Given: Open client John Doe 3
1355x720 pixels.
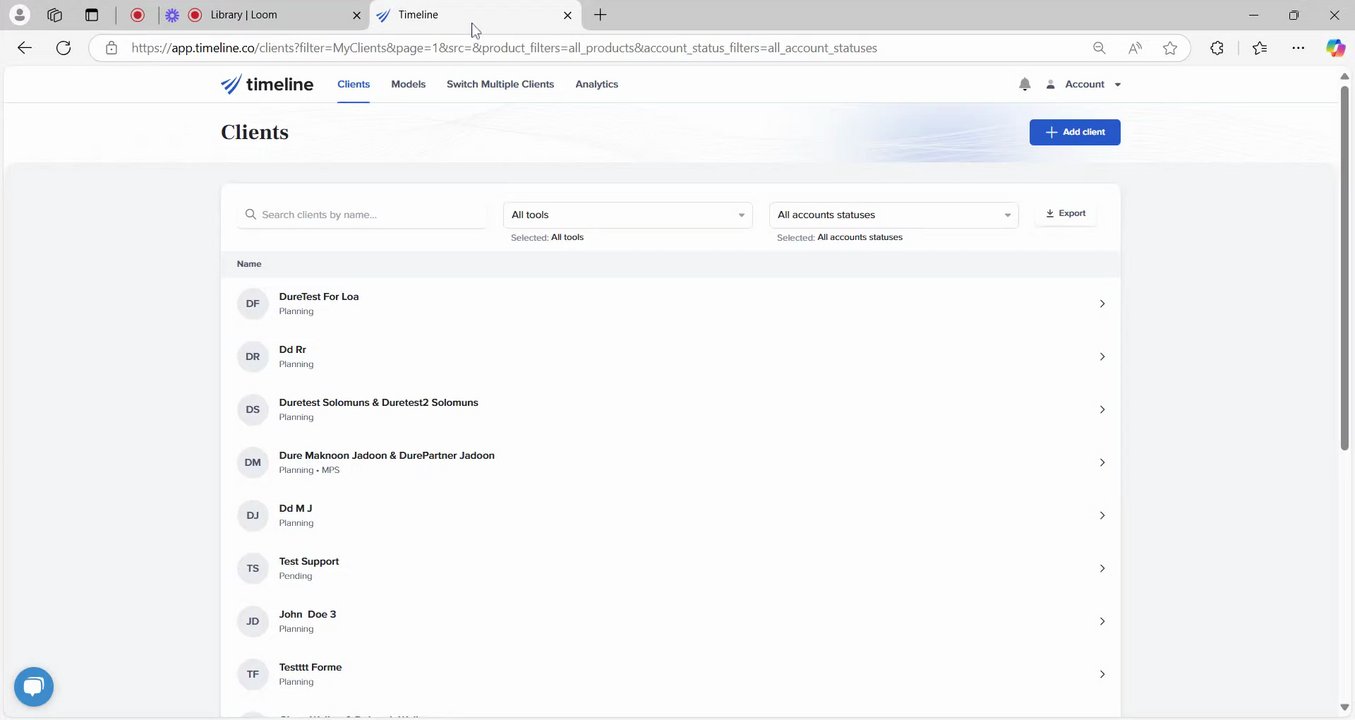Looking at the screenshot, I should (307, 615).
